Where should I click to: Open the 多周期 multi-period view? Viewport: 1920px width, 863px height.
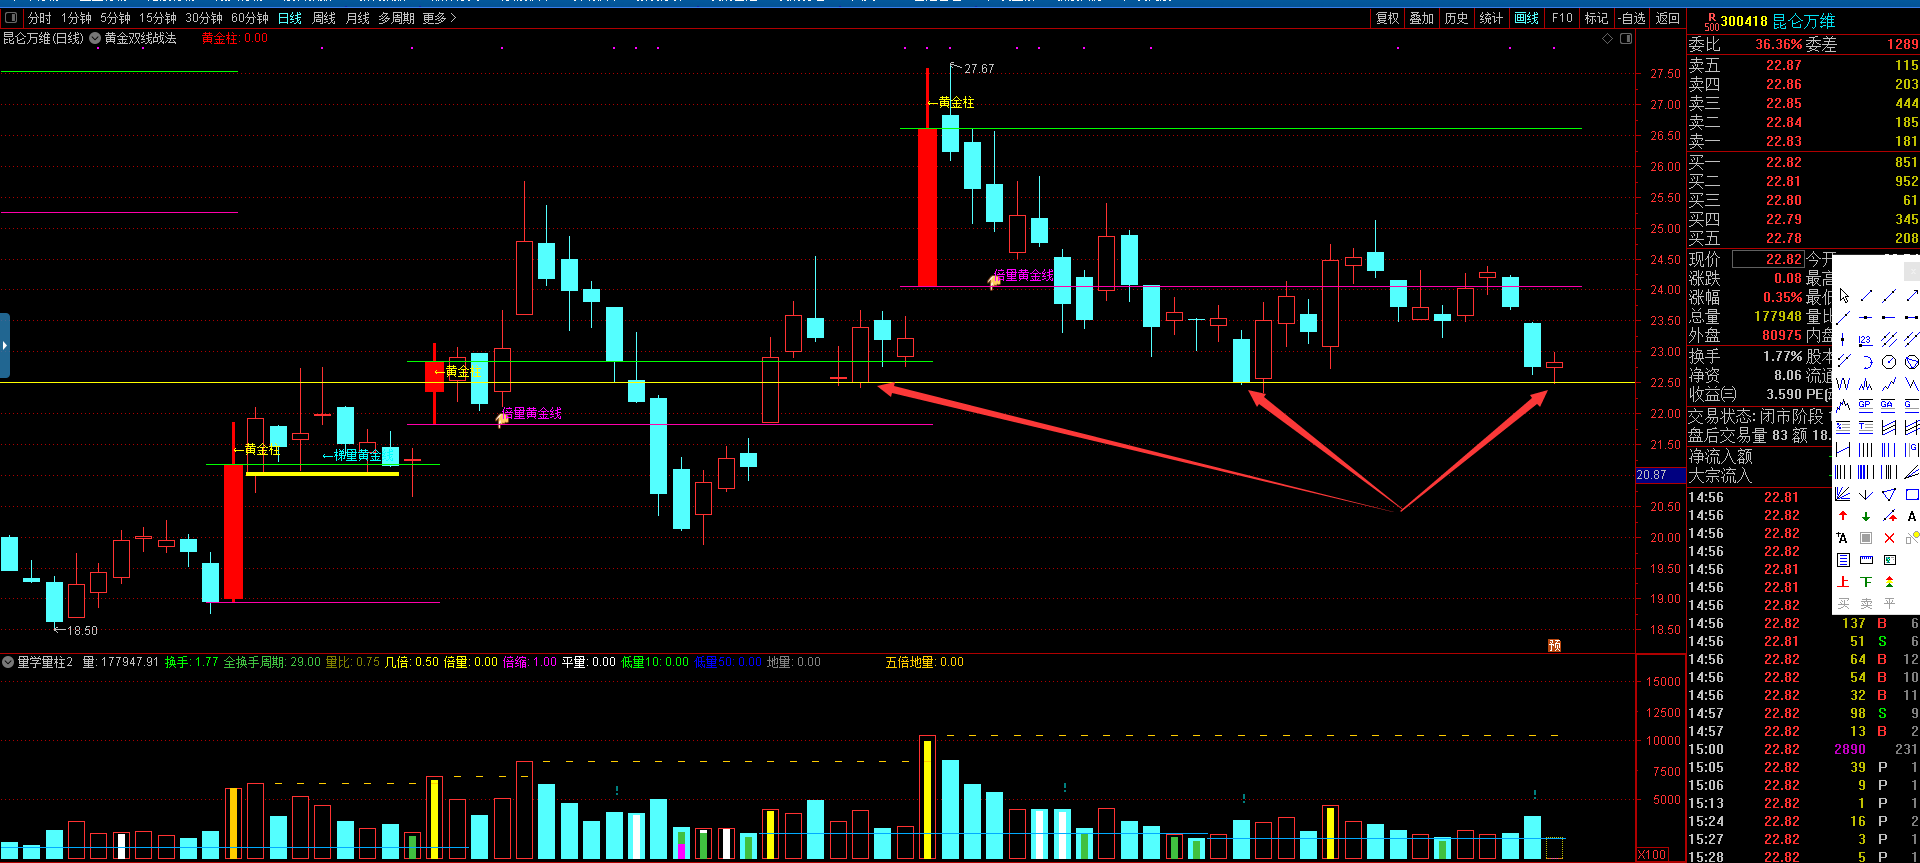tap(396, 18)
